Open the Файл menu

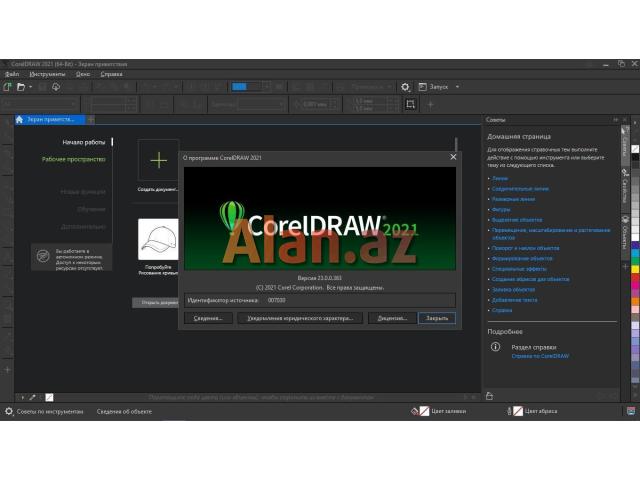[x=12, y=74]
